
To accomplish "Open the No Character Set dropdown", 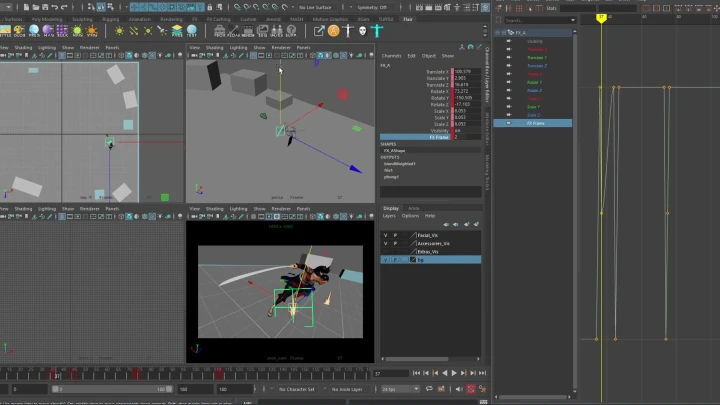I will point(296,389).
